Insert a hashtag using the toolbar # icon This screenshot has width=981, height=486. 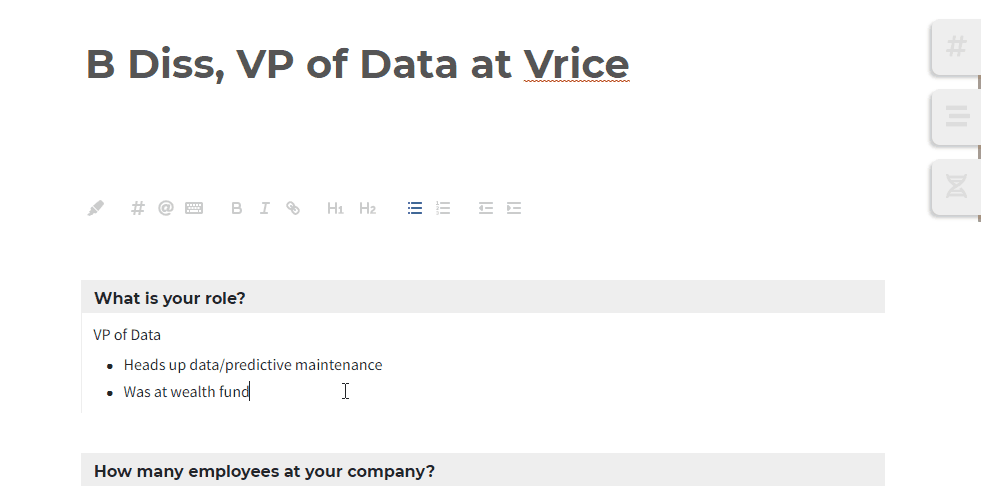[x=138, y=208]
